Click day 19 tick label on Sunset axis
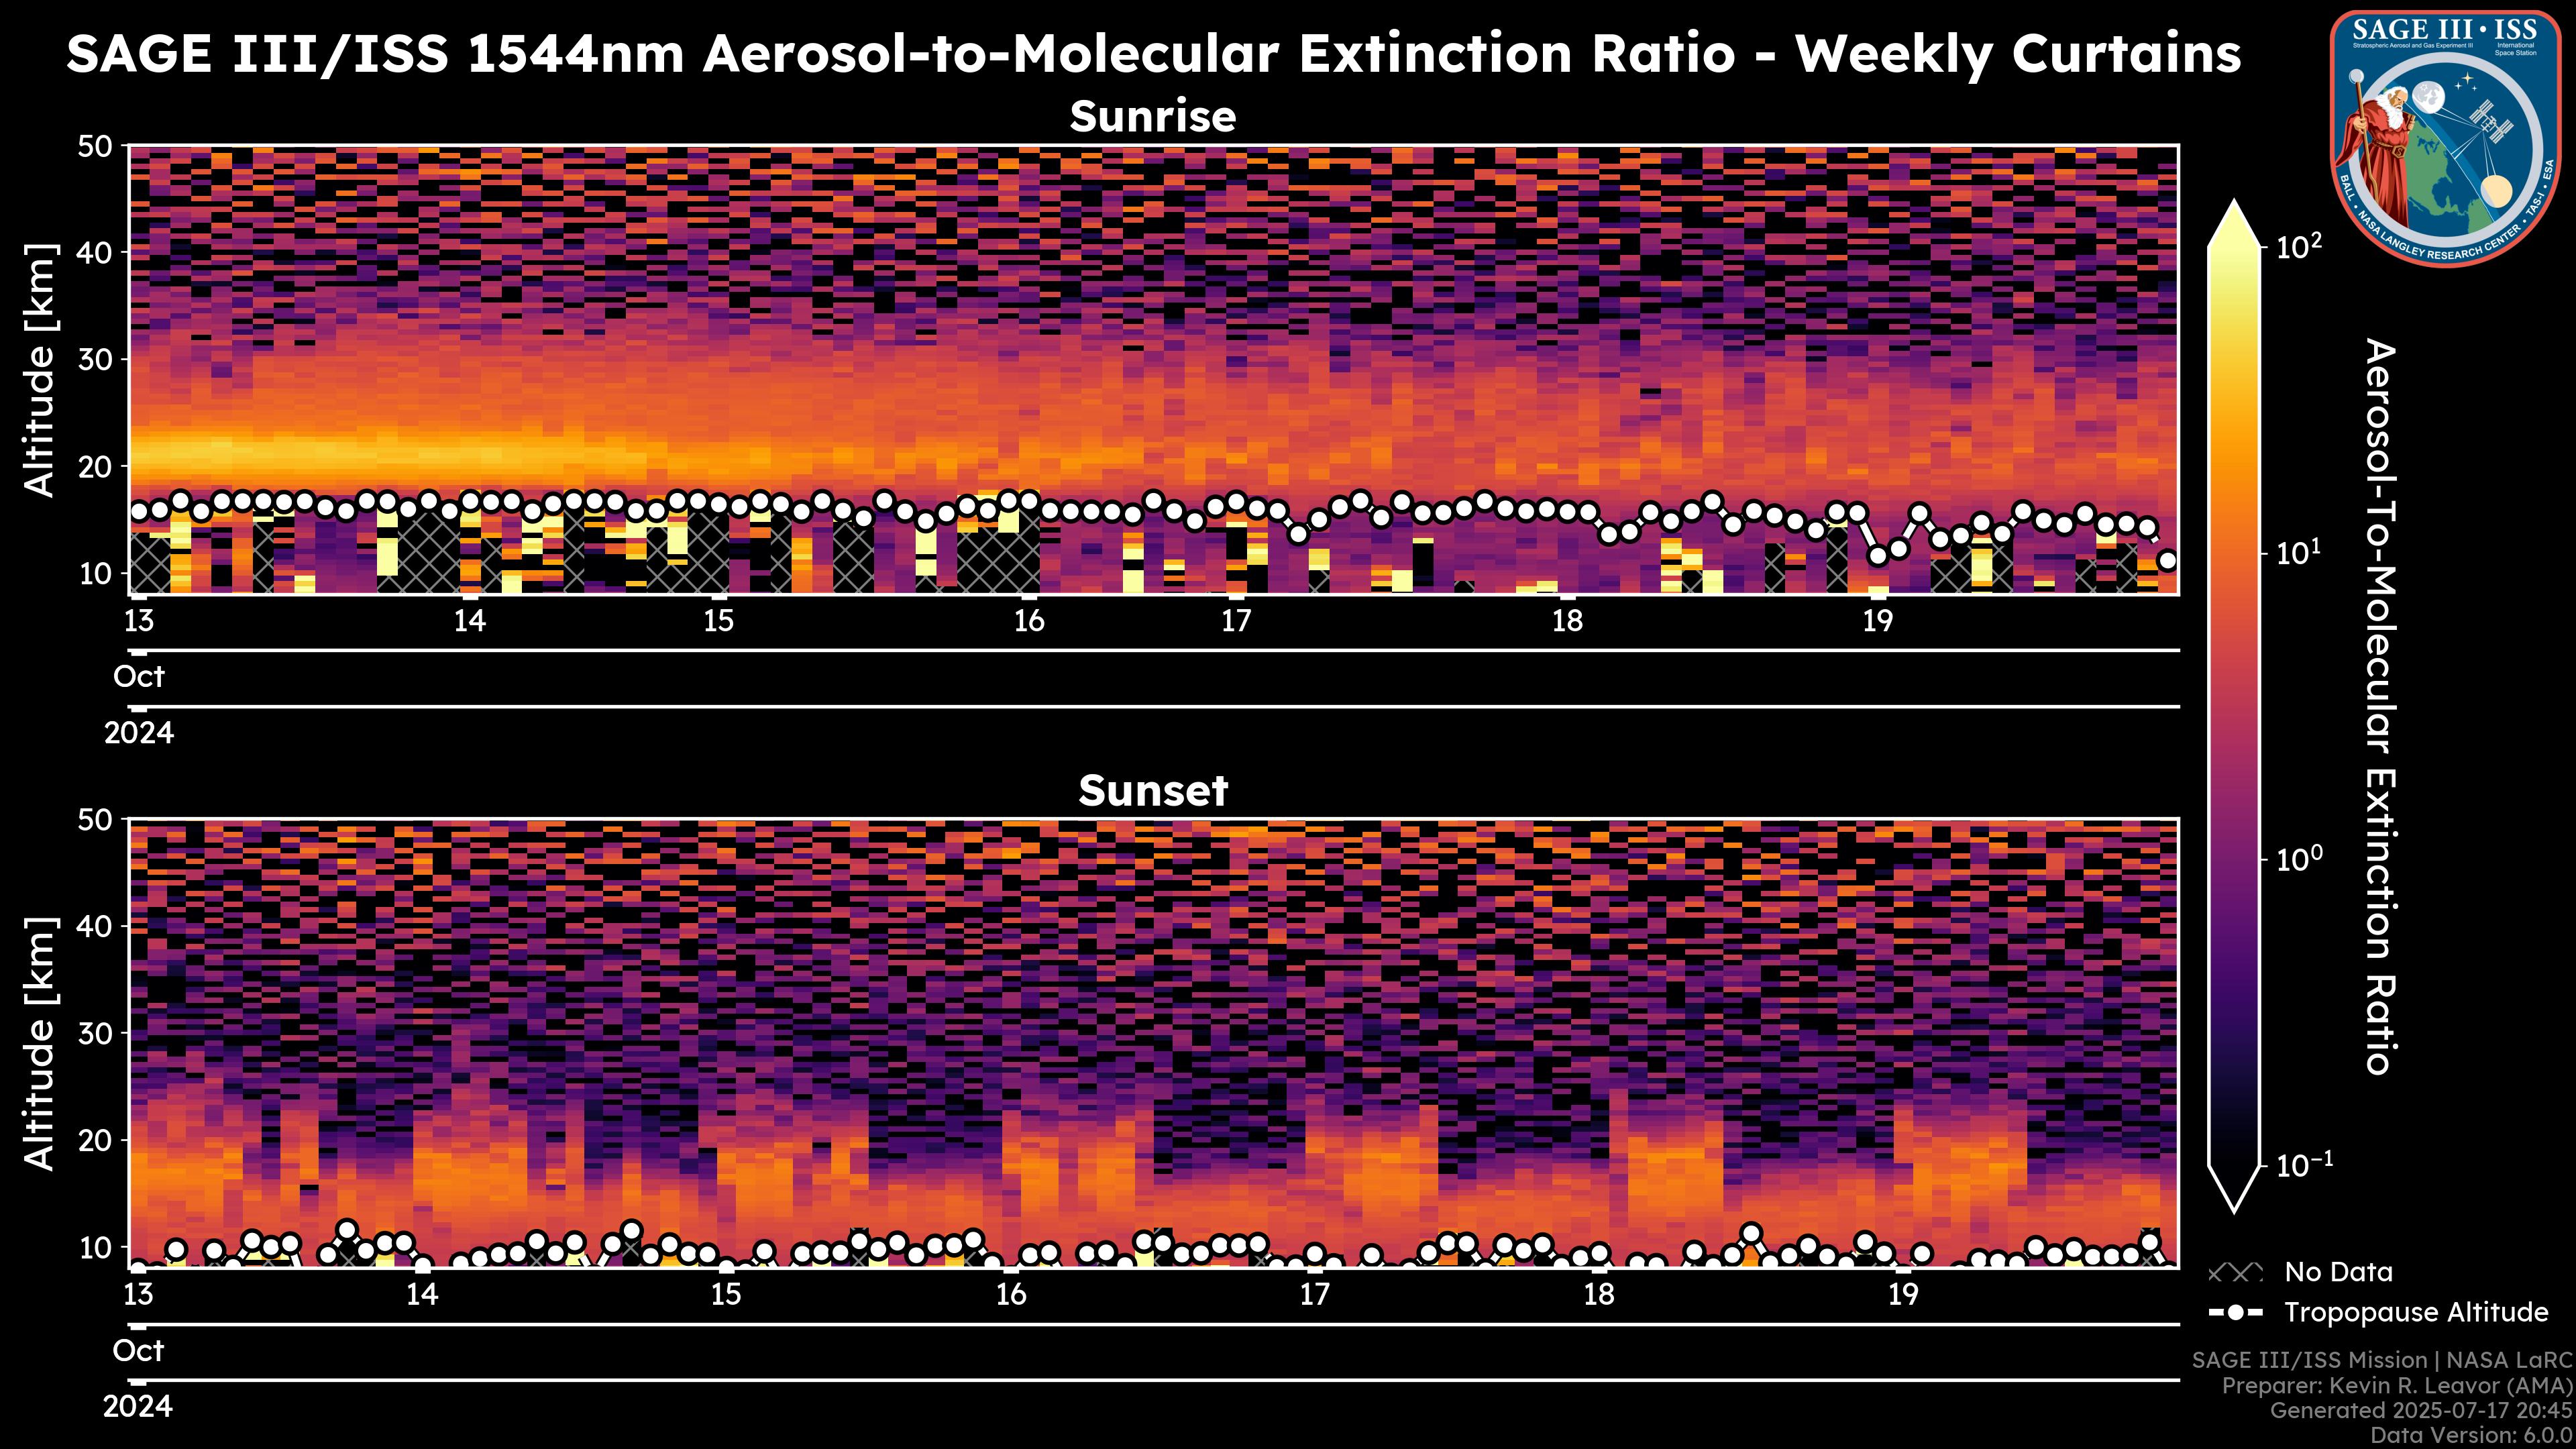Viewport: 2576px width, 1449px height. (x=1903, y=1295)
